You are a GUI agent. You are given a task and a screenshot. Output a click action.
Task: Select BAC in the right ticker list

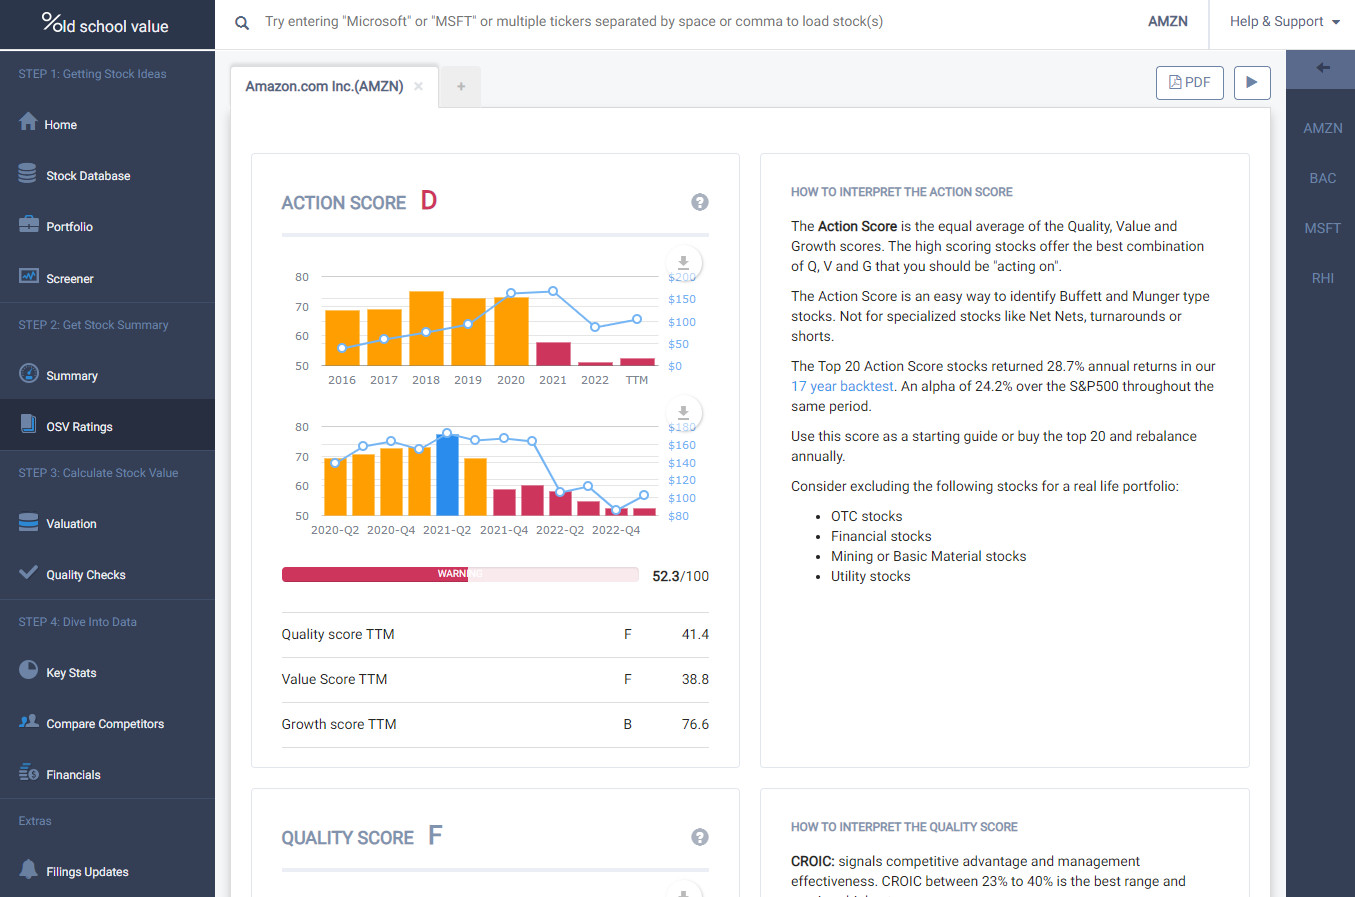pyautogui.click(x=1322, y=178)
